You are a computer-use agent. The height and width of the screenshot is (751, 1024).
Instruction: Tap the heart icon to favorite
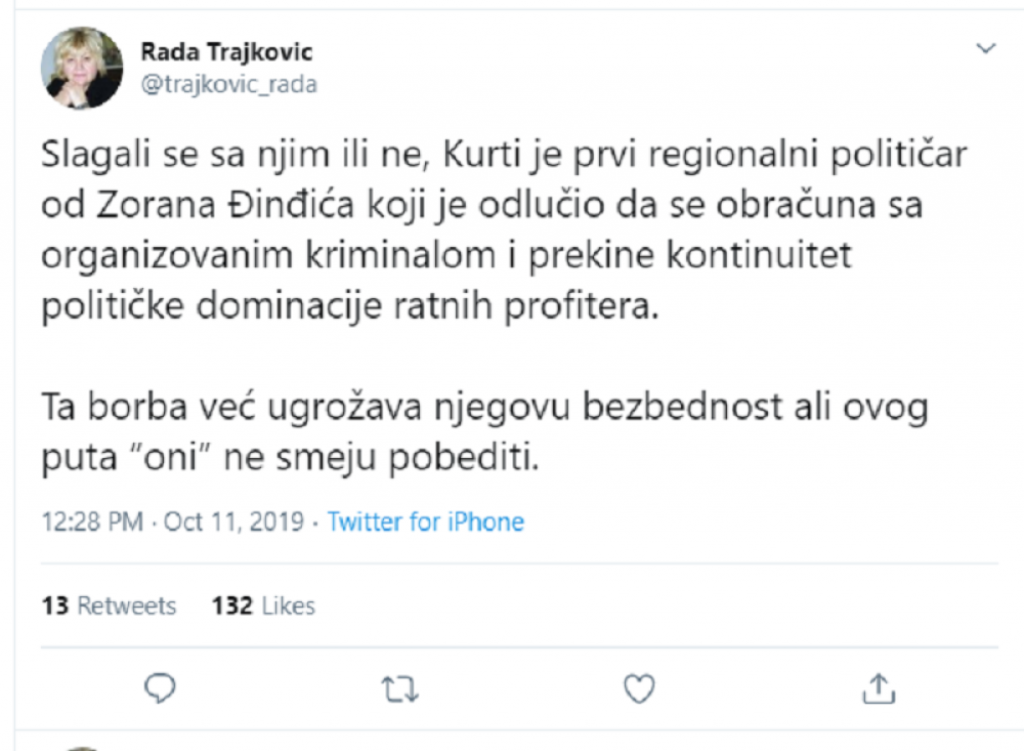638,688
